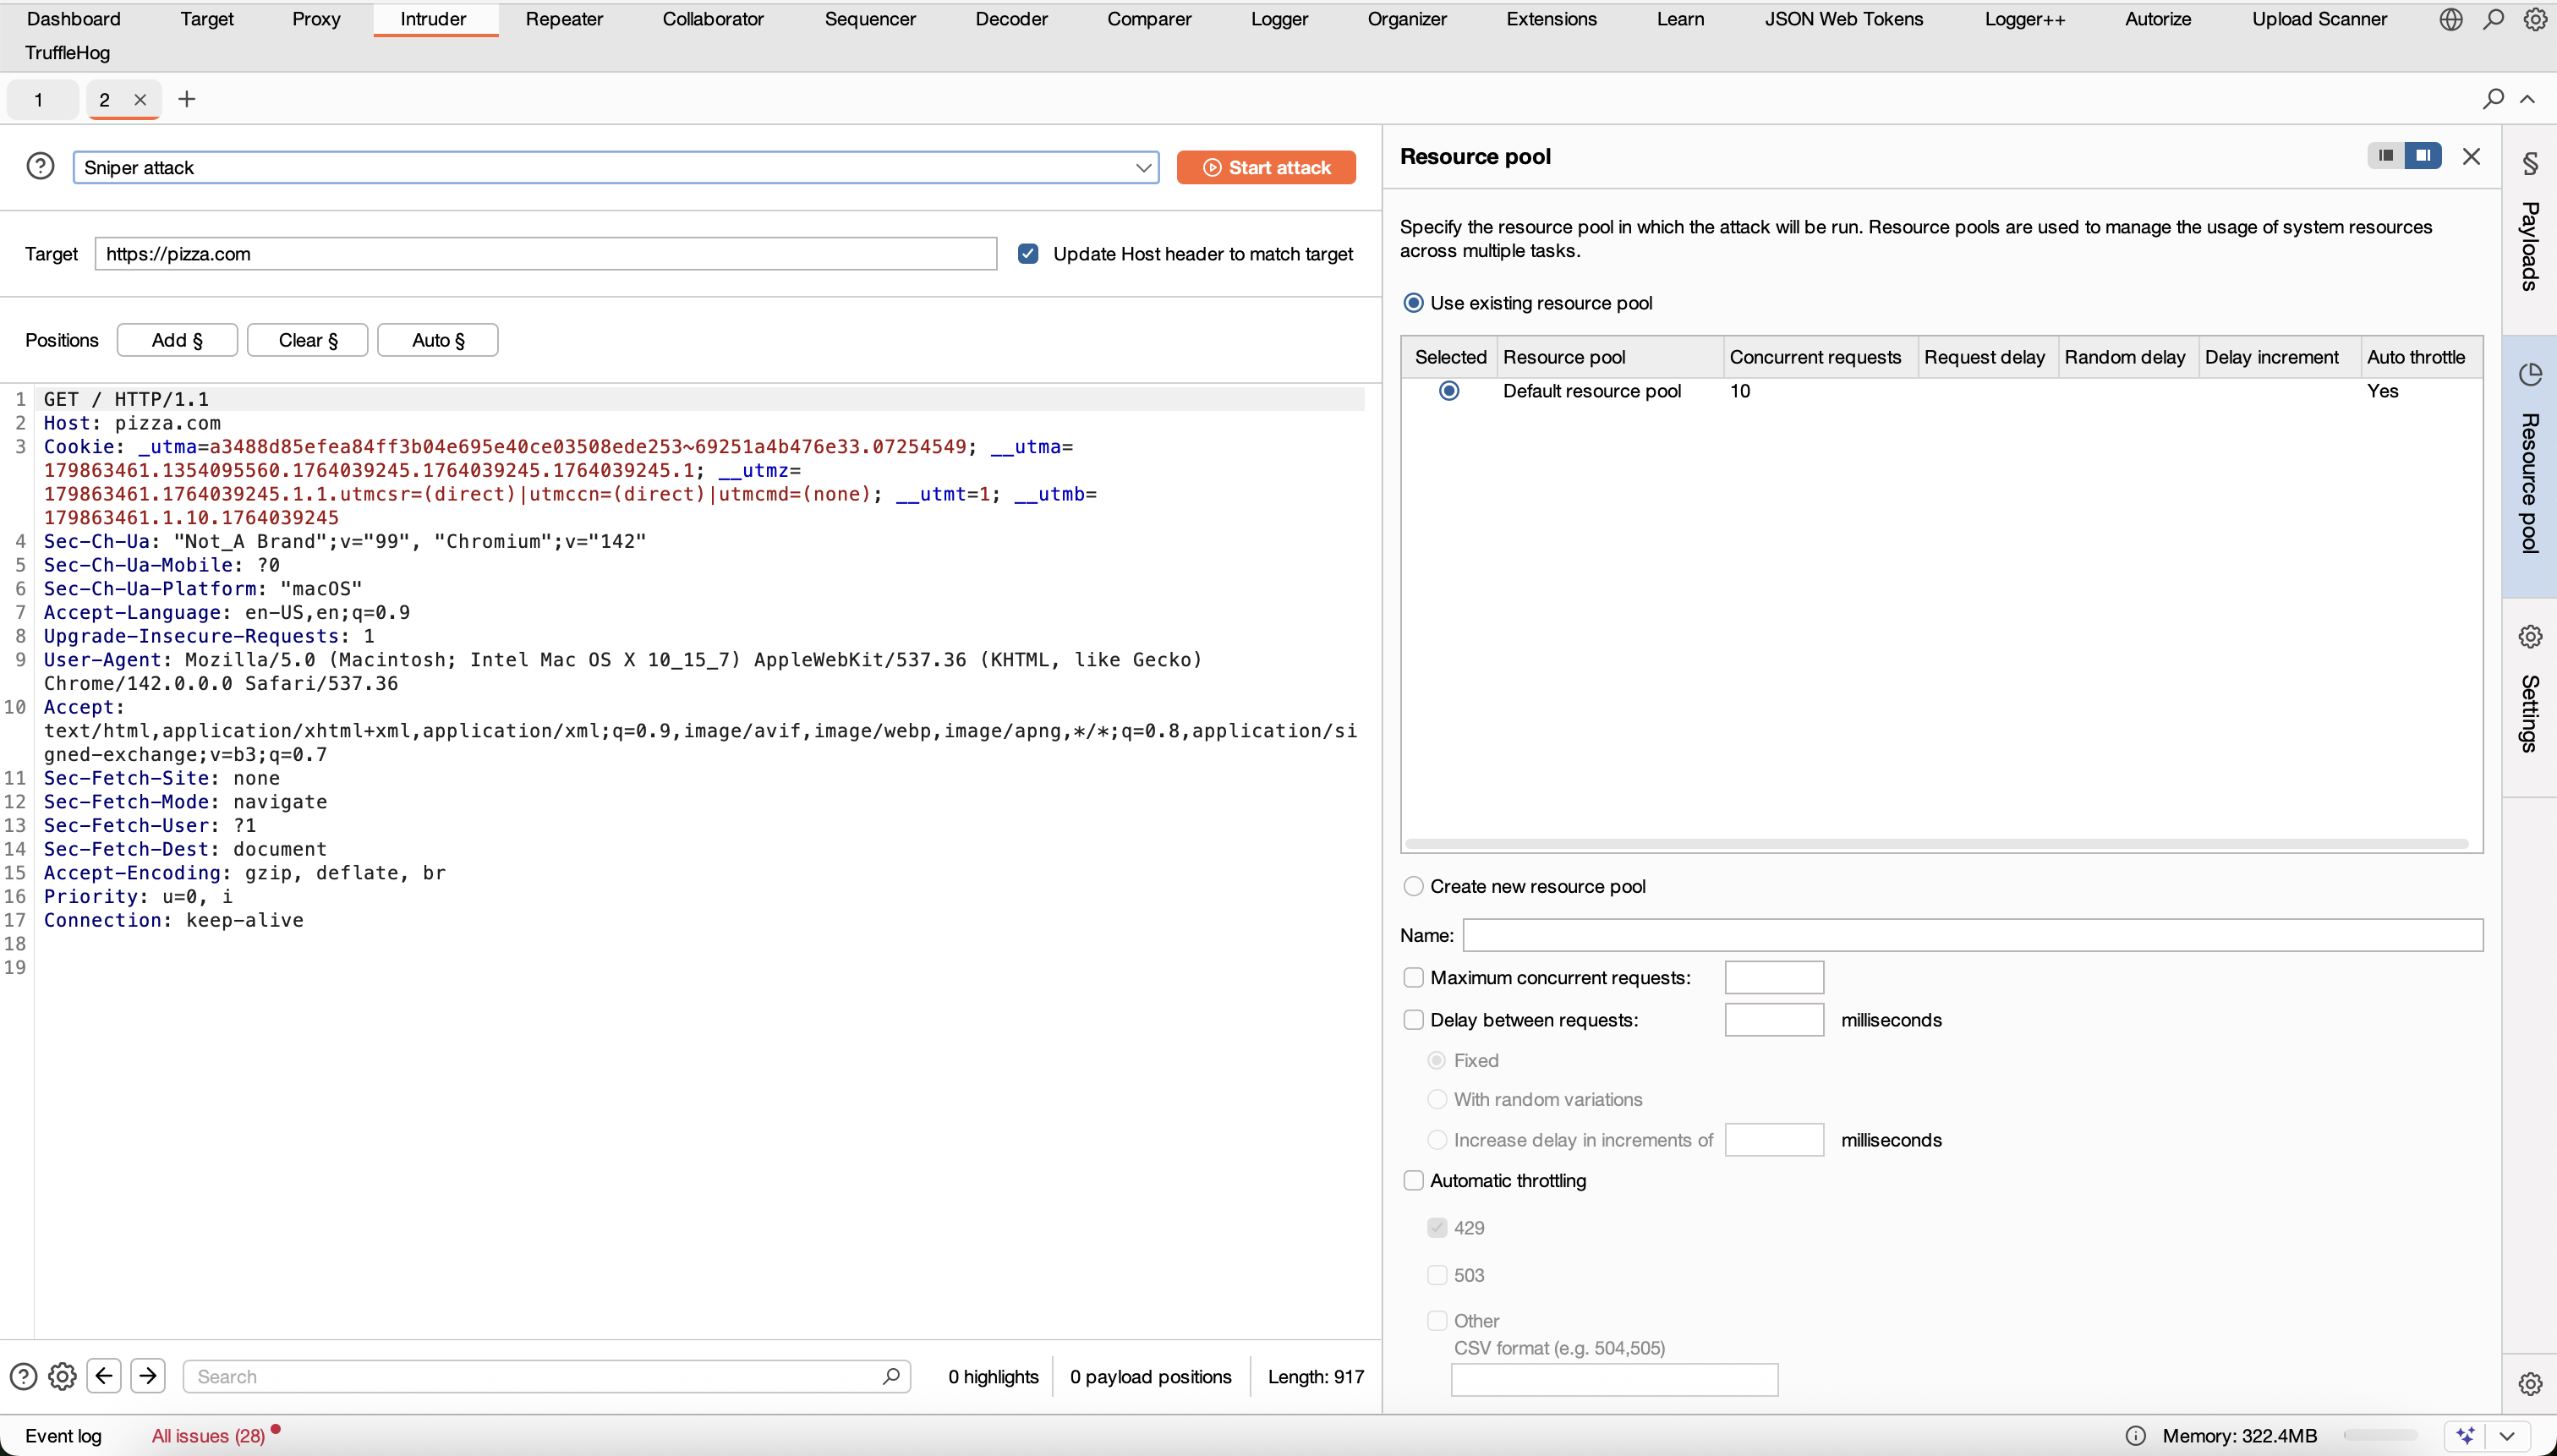This screenshot has width=2557, height=1456.
Task: Enable Automatic throttling checkbox
Action: pyautogui.click(x=1413, y=1180)
